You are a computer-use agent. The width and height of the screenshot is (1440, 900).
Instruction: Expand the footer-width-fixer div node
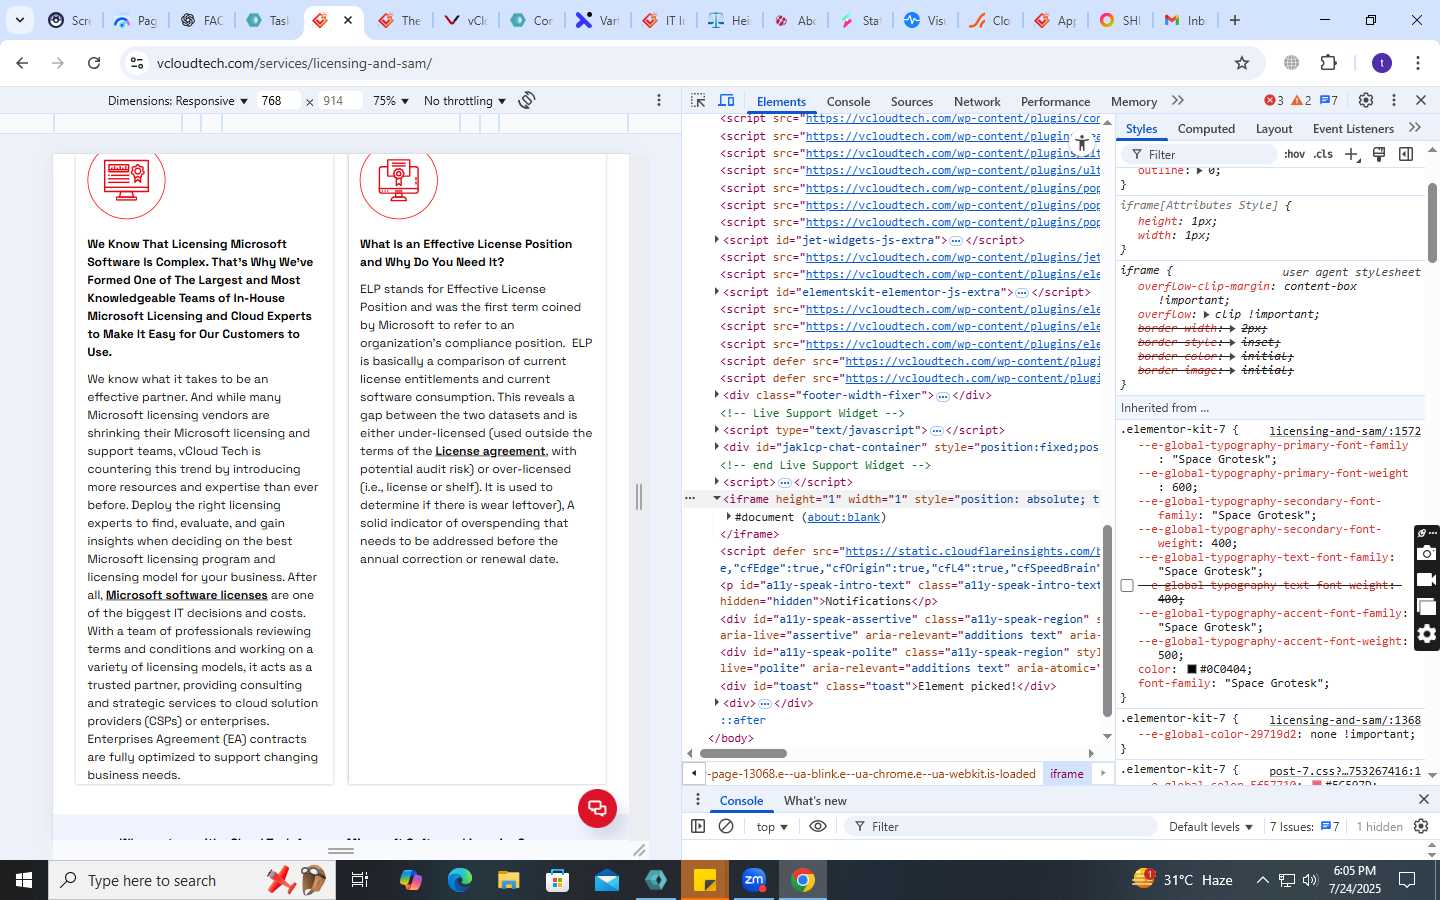point(716,395)
